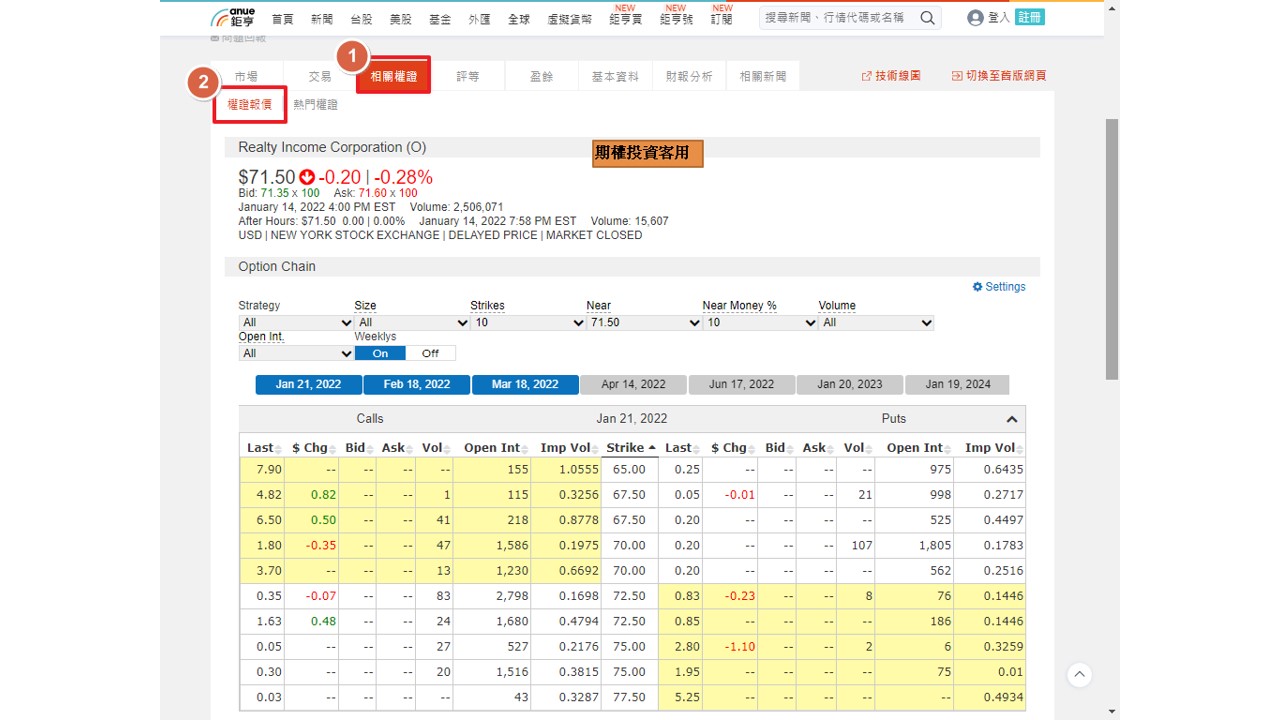
Task: Click the icon beside 切換至舊版網頁
Action: tap(957, 76)
